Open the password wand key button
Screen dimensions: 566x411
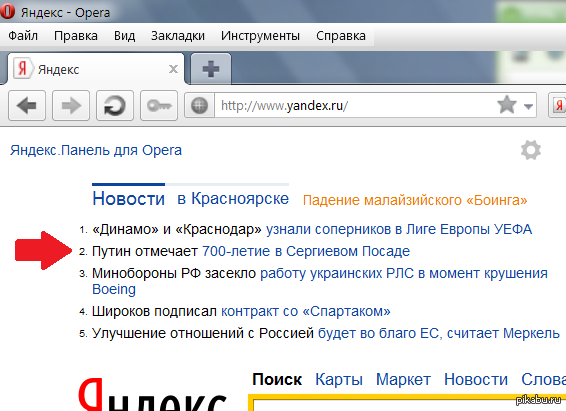pyautogui.click(x=159, y=105)
